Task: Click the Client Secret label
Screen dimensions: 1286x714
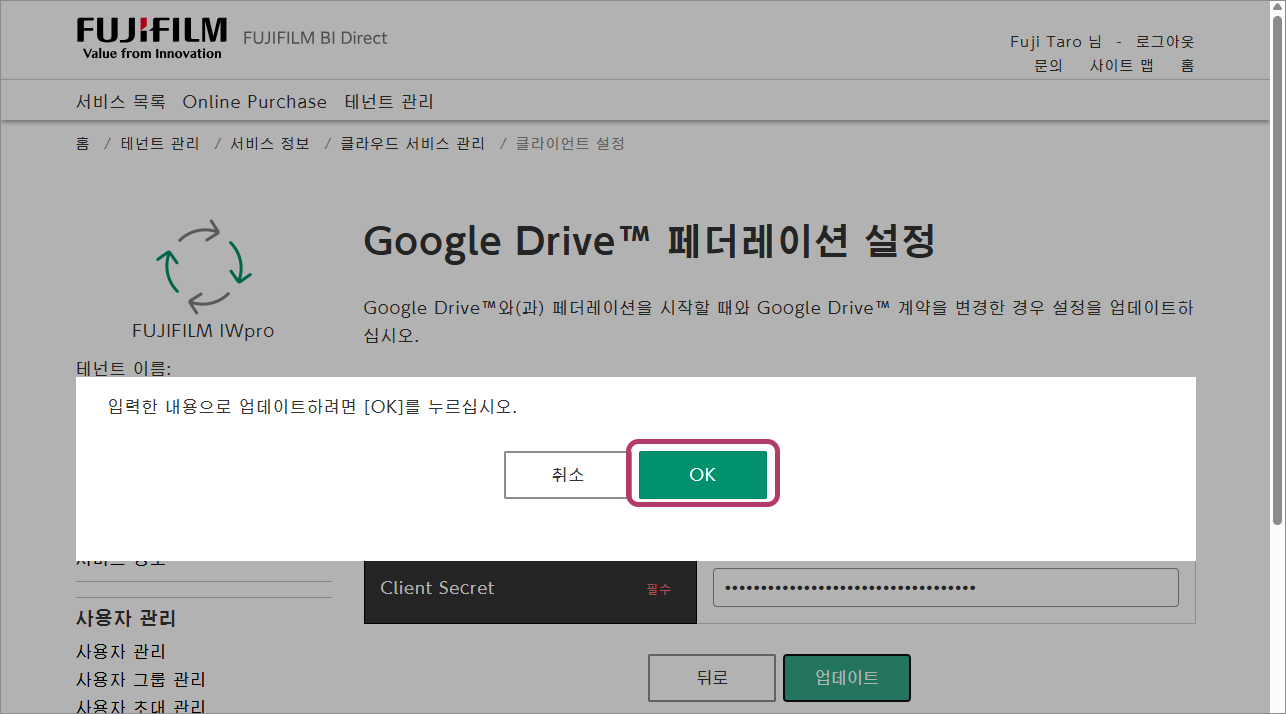Action: coord(437,588)
